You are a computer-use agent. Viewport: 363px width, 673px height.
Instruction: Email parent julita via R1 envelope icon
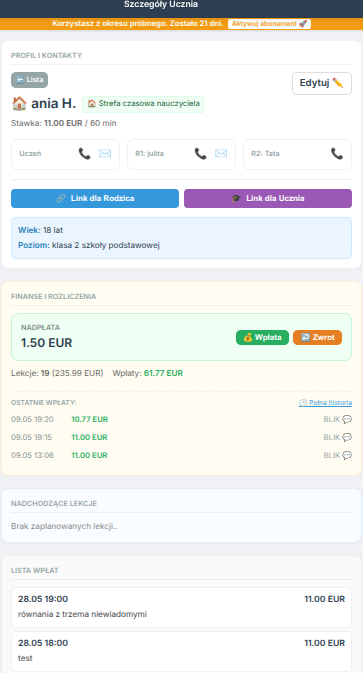[x=221, y=154]
